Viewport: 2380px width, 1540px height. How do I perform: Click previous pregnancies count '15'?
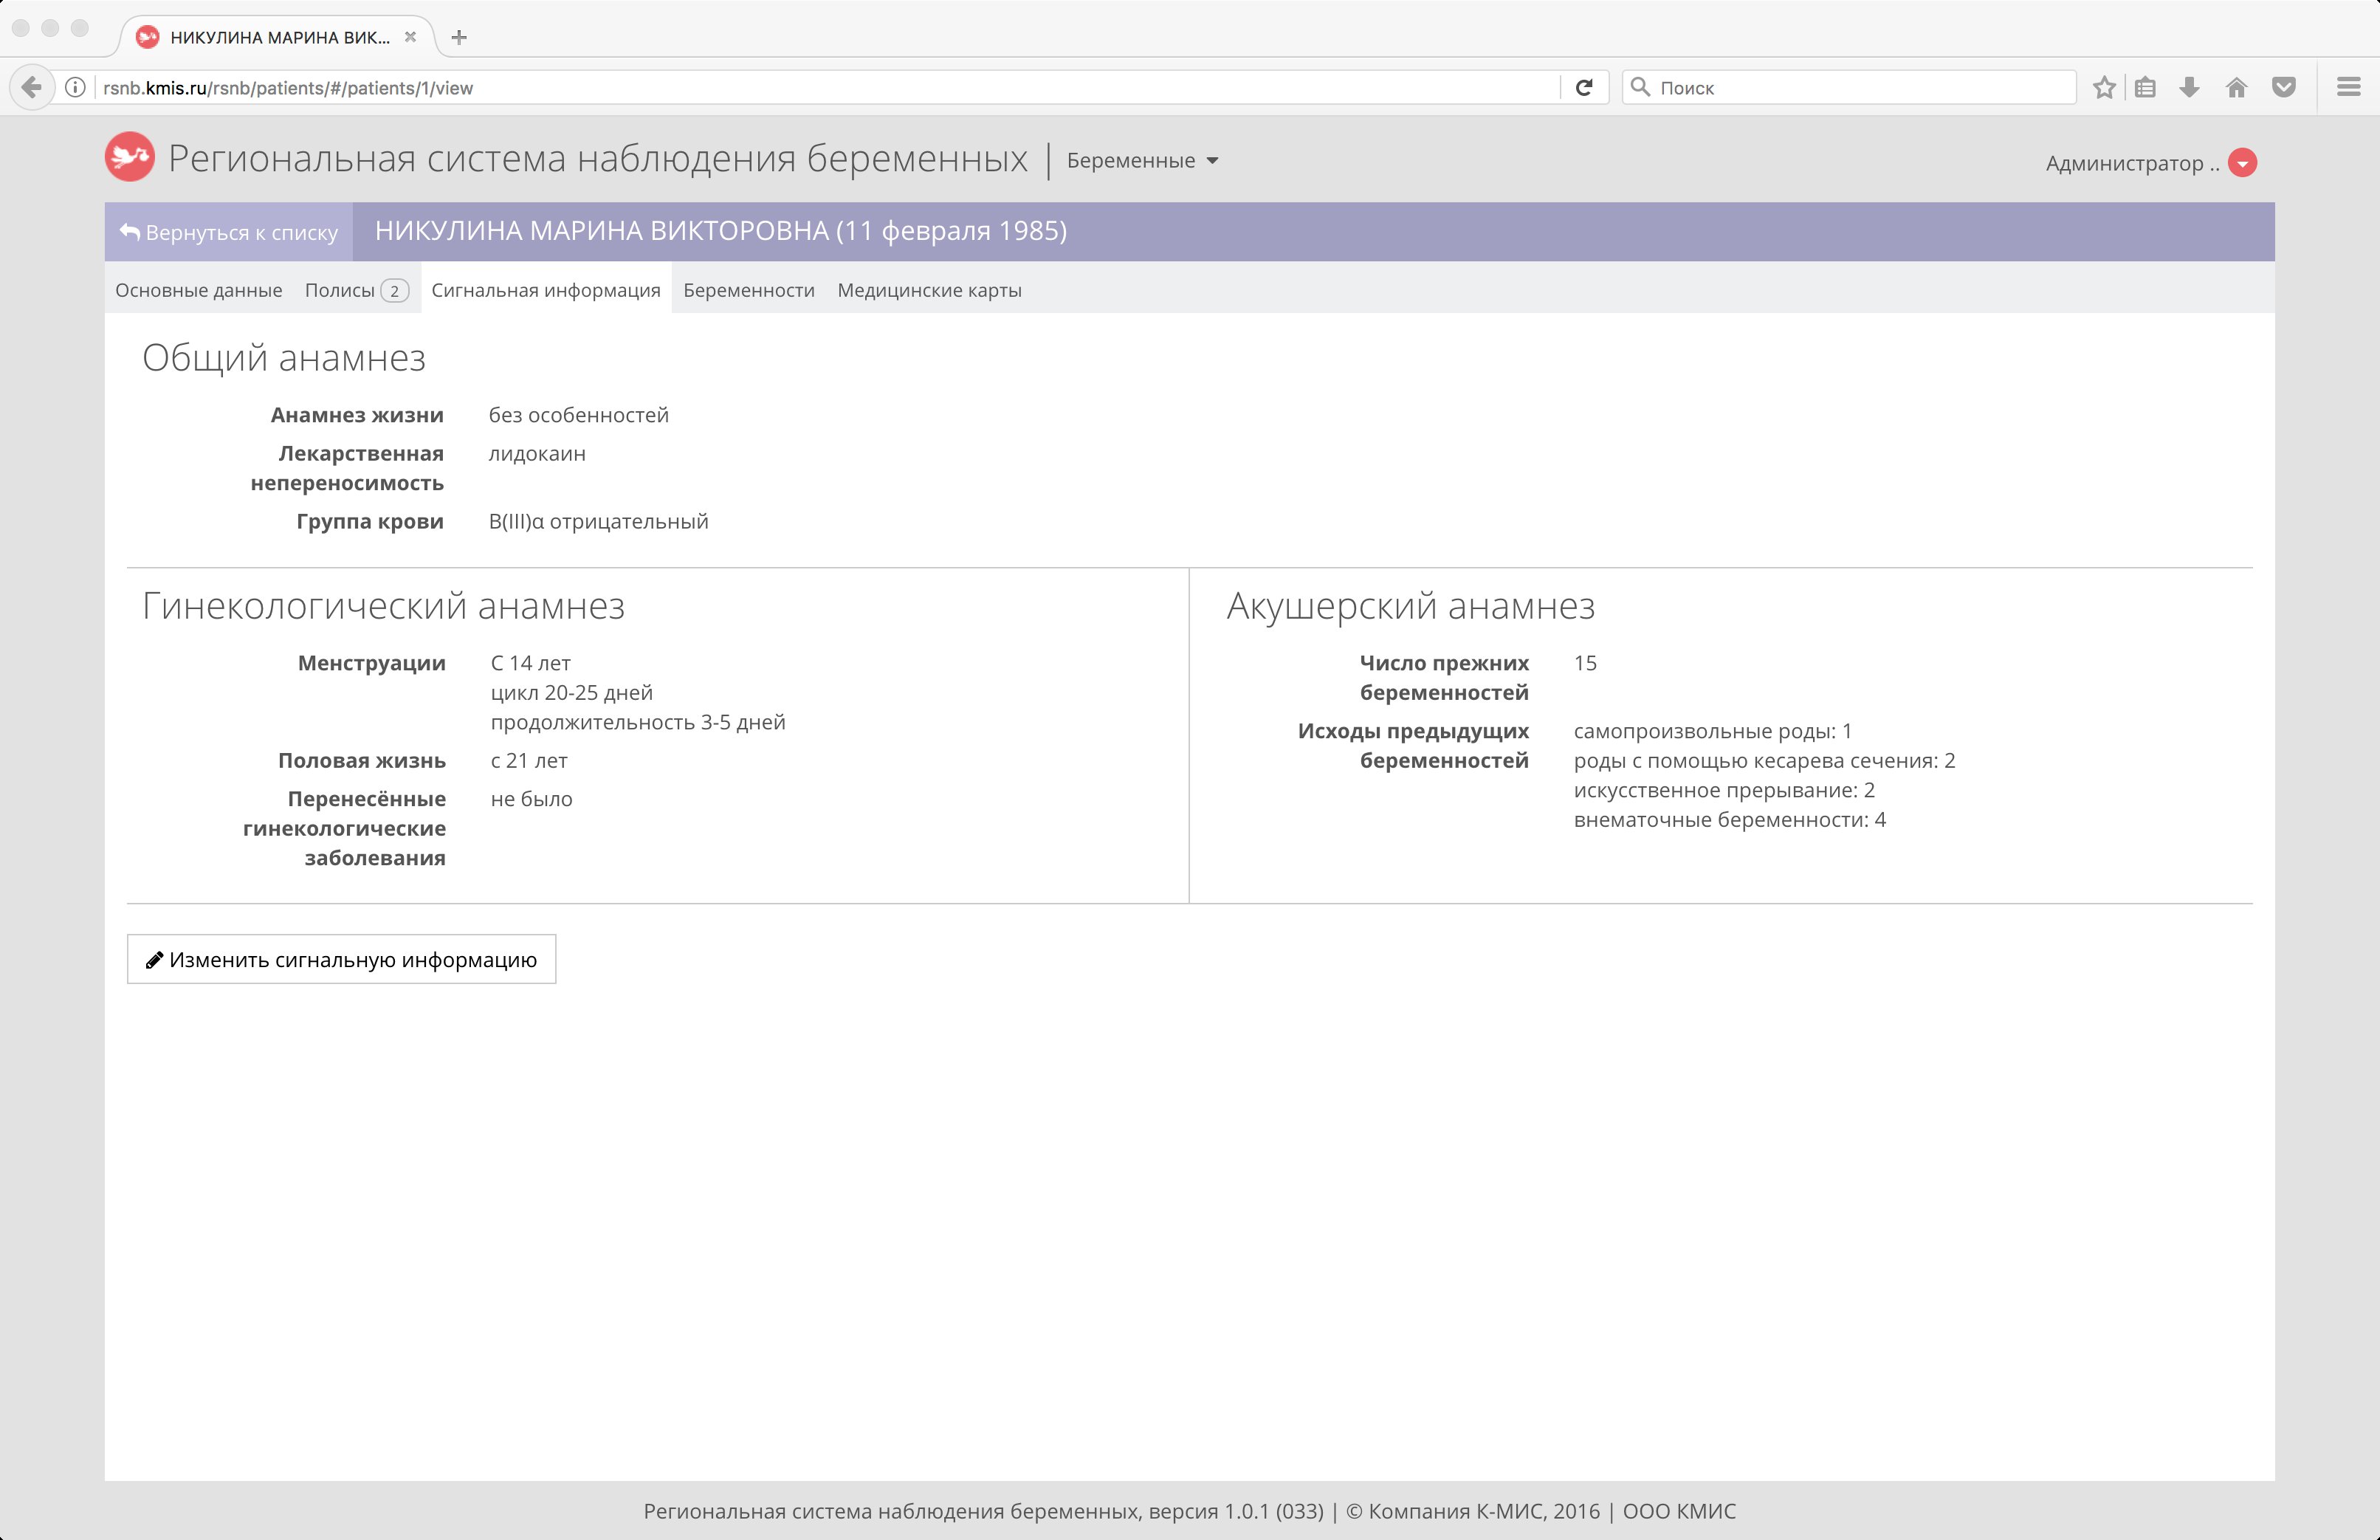point(1585,663)
